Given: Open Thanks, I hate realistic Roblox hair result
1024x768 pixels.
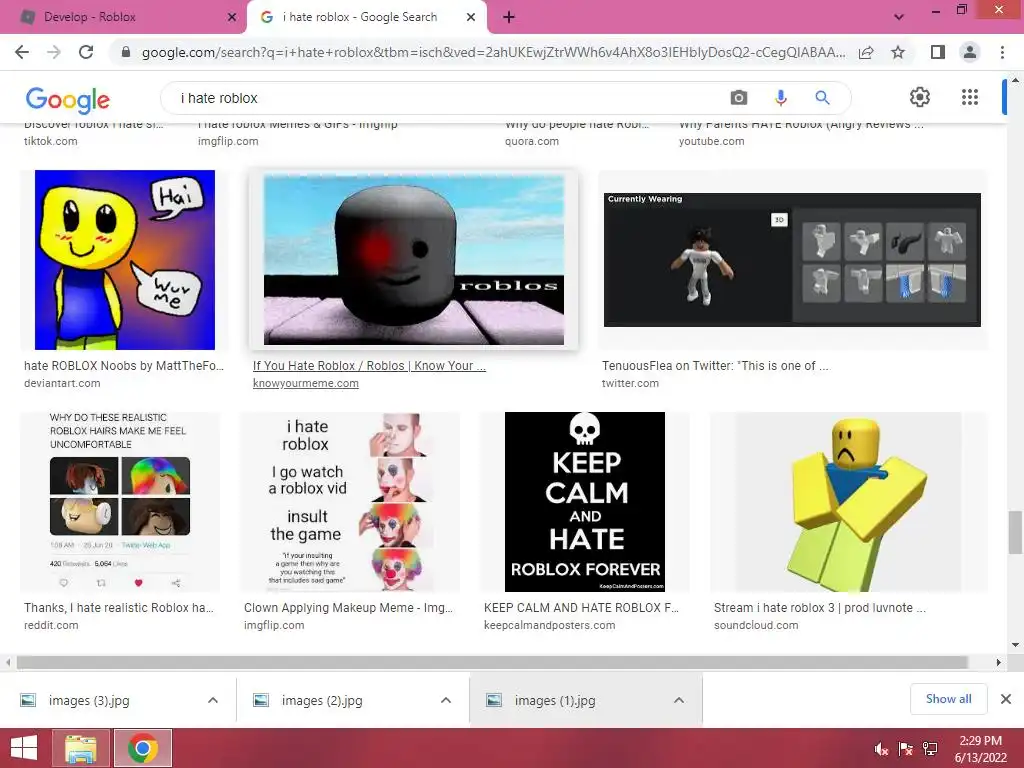Looking at the screenshot, I should (x=119, y=607).
